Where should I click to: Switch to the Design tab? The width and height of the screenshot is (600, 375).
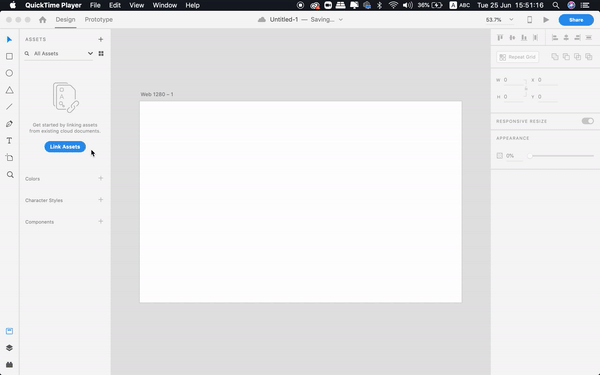(x=65, y=20)
